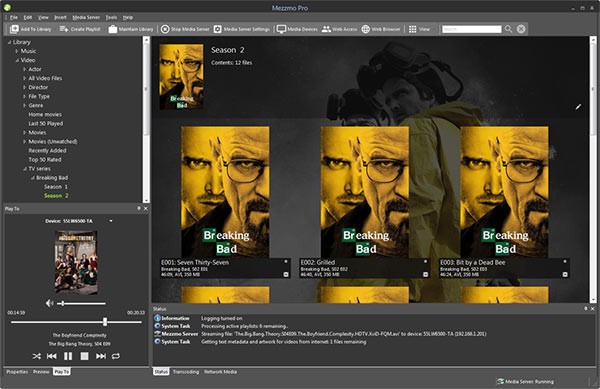Select Season 2 in tree
This screenshot has height=389, width=600.
pos(56,196)
